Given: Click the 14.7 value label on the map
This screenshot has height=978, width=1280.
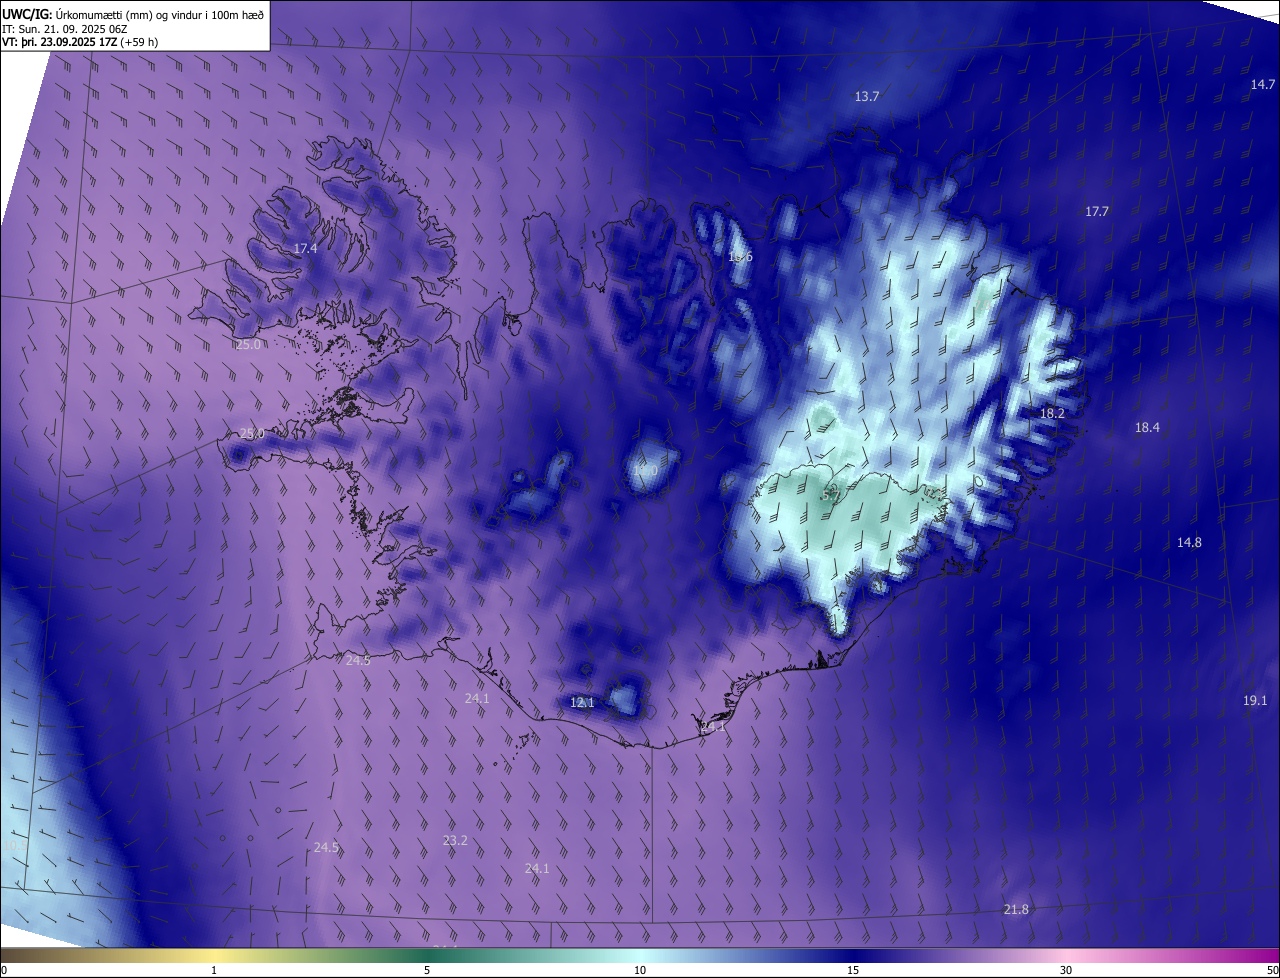Looking at the screenshot, I should click(x=1263, y=85).
